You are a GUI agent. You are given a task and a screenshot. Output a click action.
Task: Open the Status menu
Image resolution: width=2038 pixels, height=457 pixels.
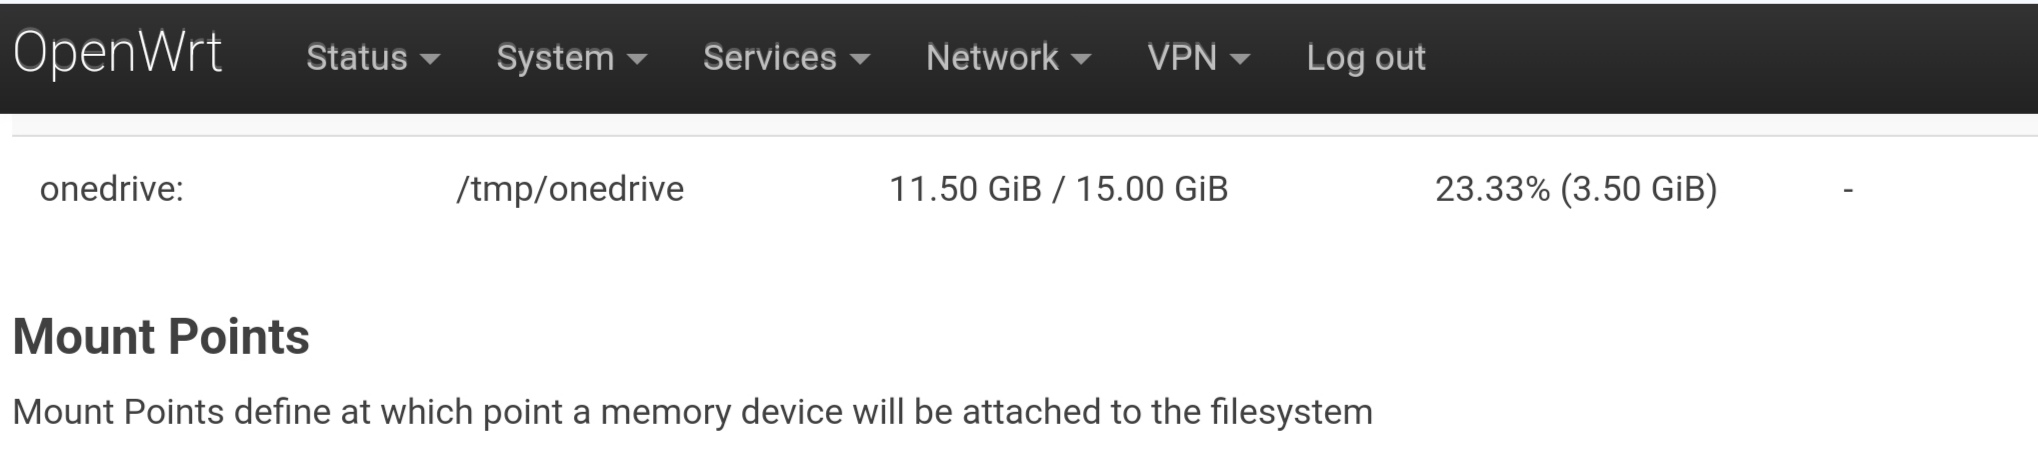(x=372, y=58)
